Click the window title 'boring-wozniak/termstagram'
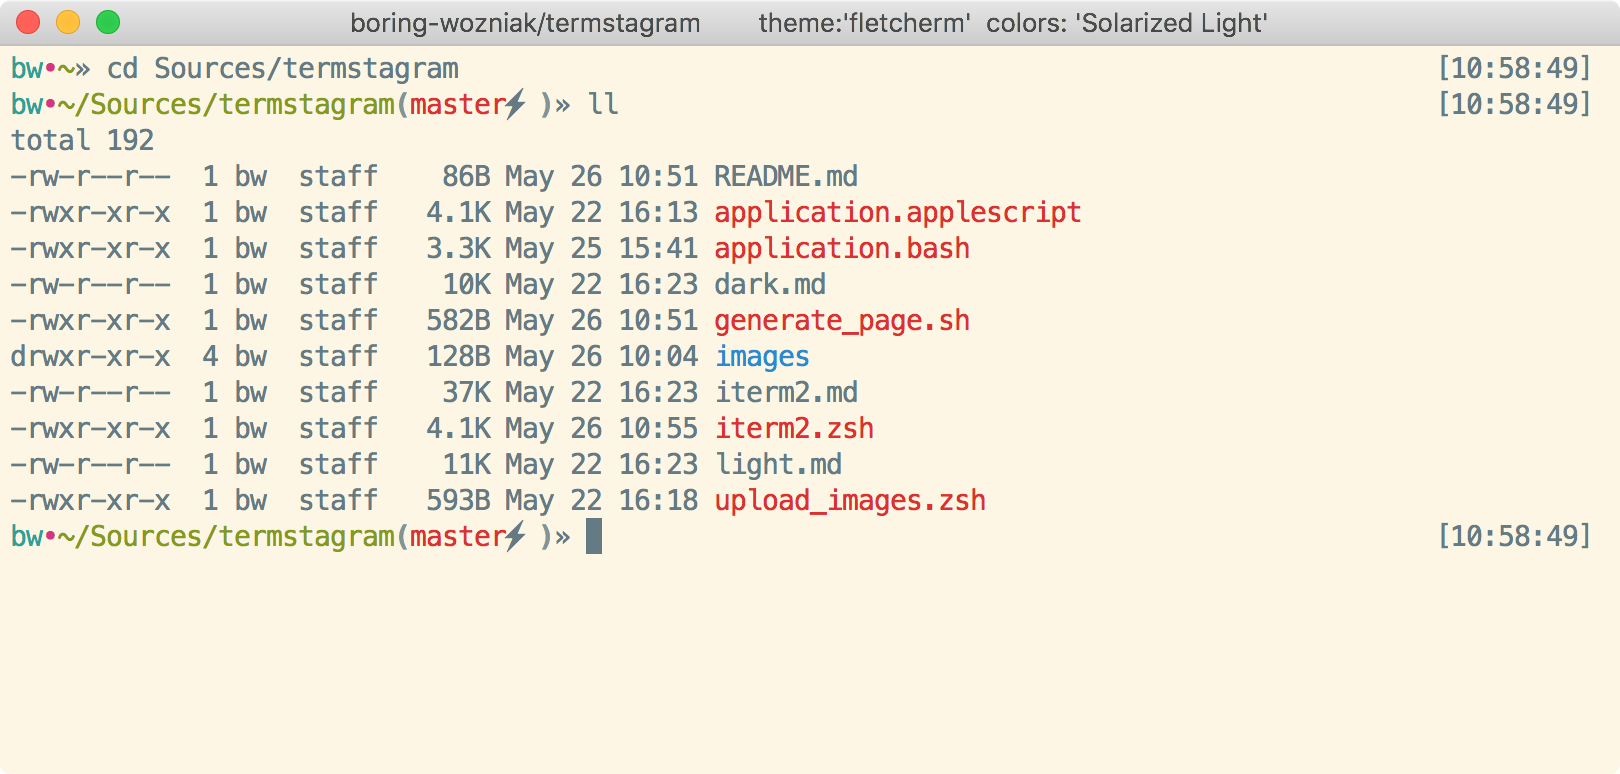Viewport: 1620px width, 774px height. (525, 23)
